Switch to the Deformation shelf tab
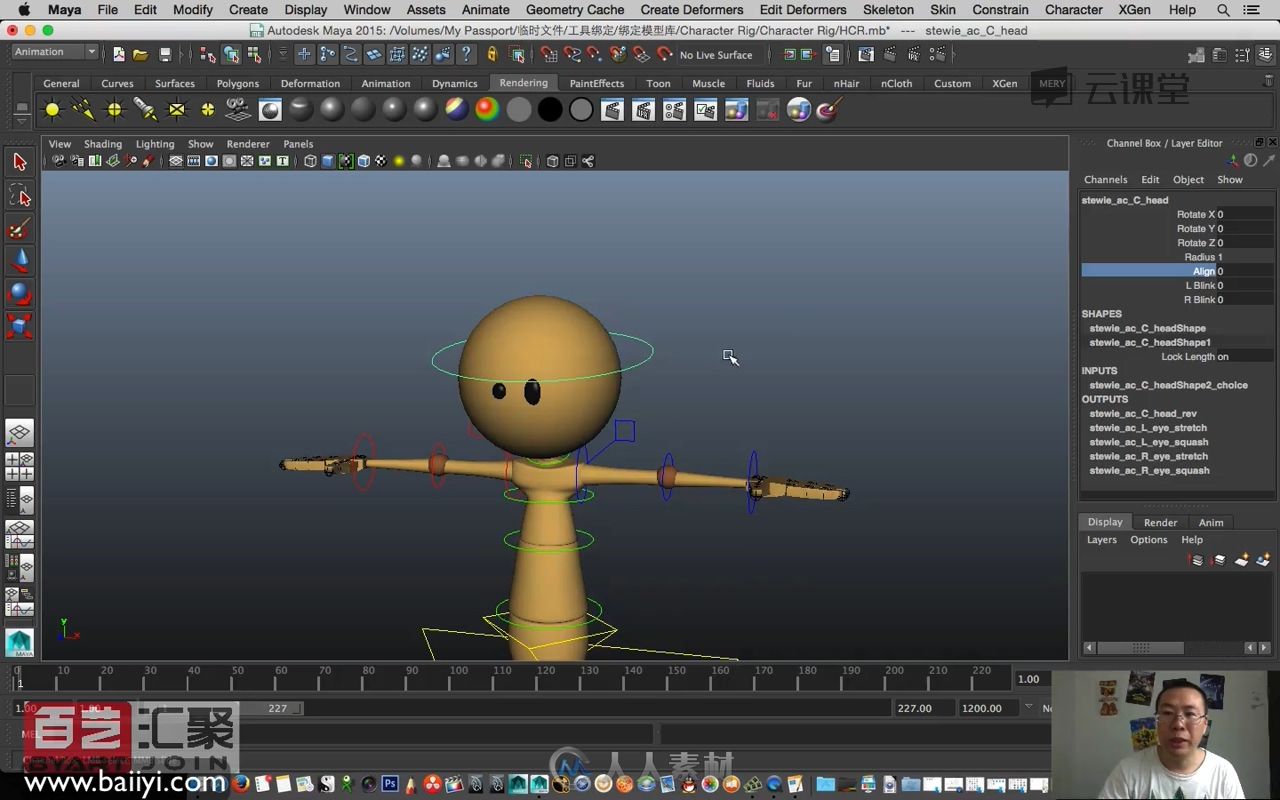The image size is (1280, 800). coord(310,84)
